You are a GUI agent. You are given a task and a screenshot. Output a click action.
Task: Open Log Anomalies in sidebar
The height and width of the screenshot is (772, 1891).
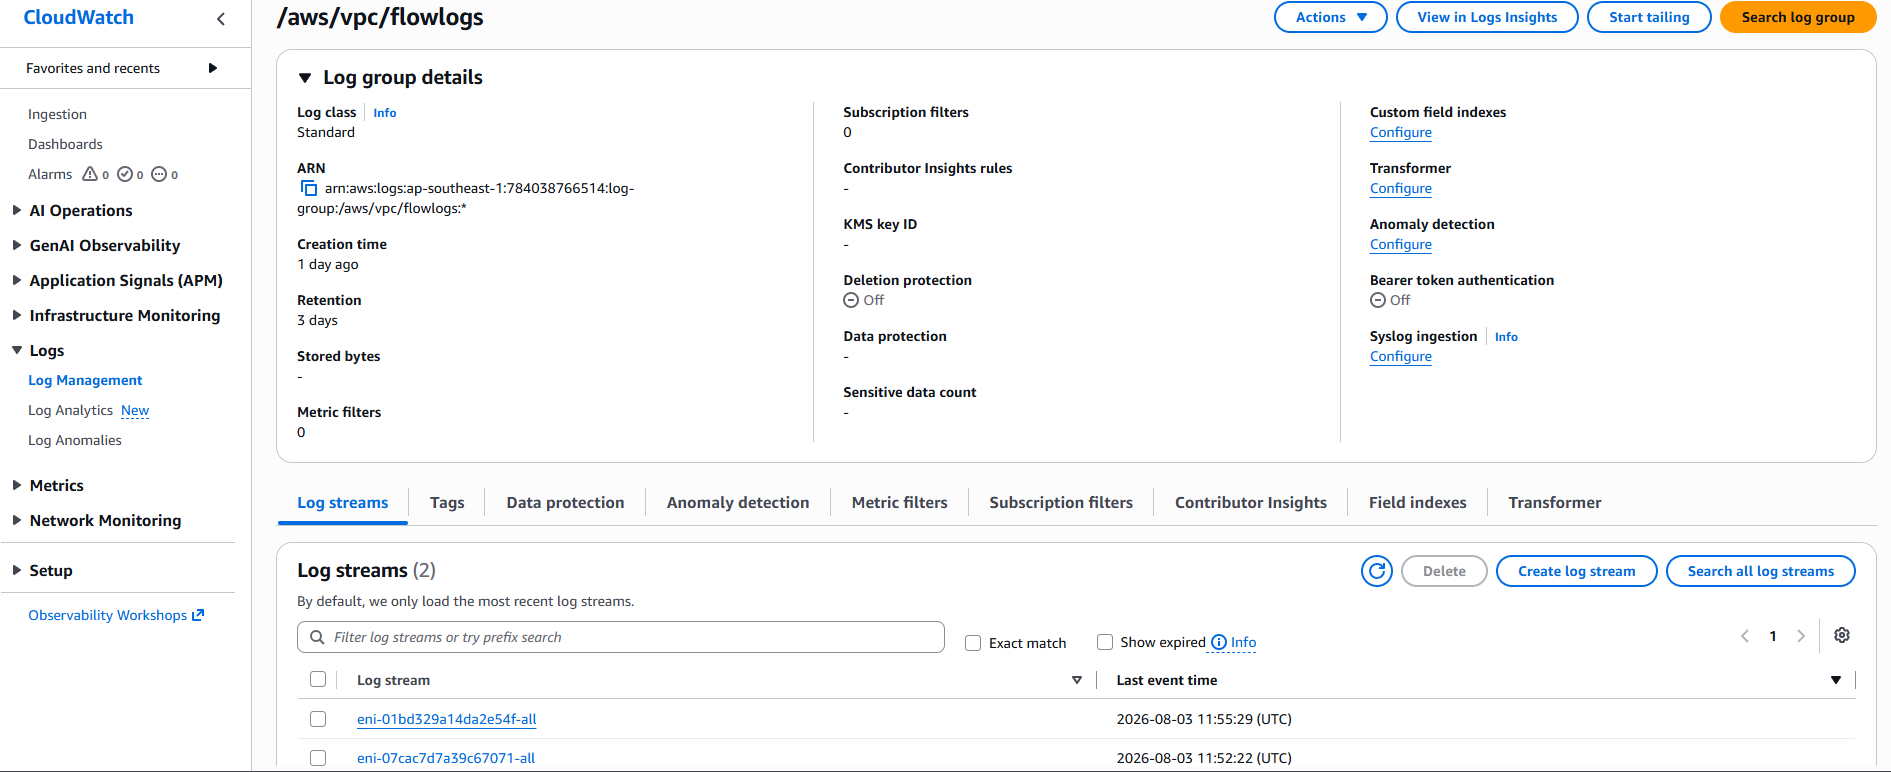[75, 440]
